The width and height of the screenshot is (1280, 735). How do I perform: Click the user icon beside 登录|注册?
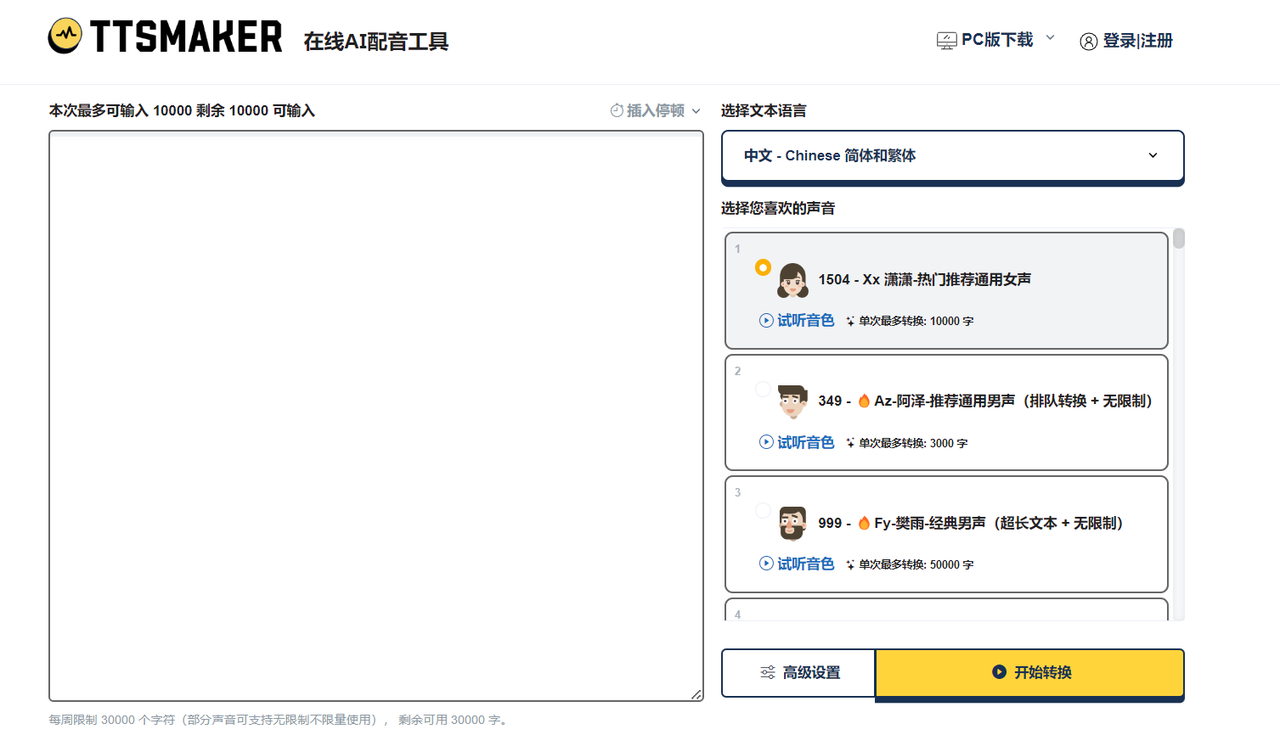click(x=1089, y=41)
